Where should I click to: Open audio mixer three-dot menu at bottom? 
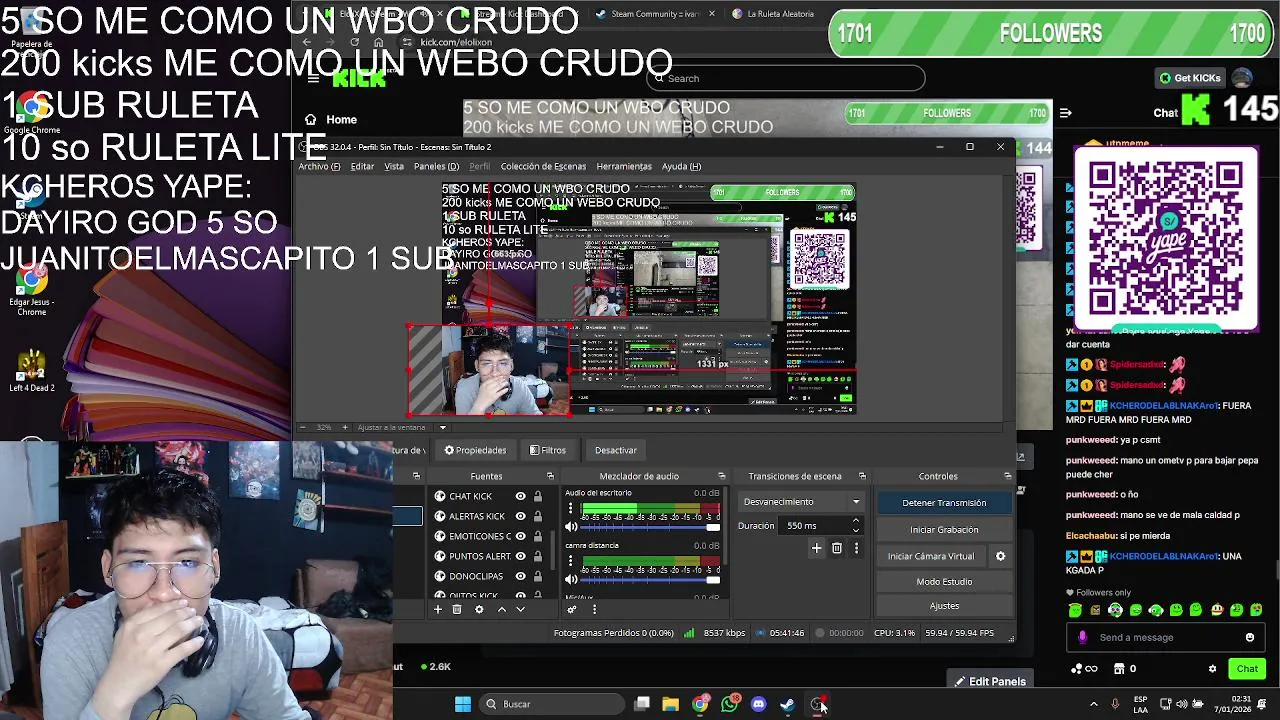coord(594,609)
